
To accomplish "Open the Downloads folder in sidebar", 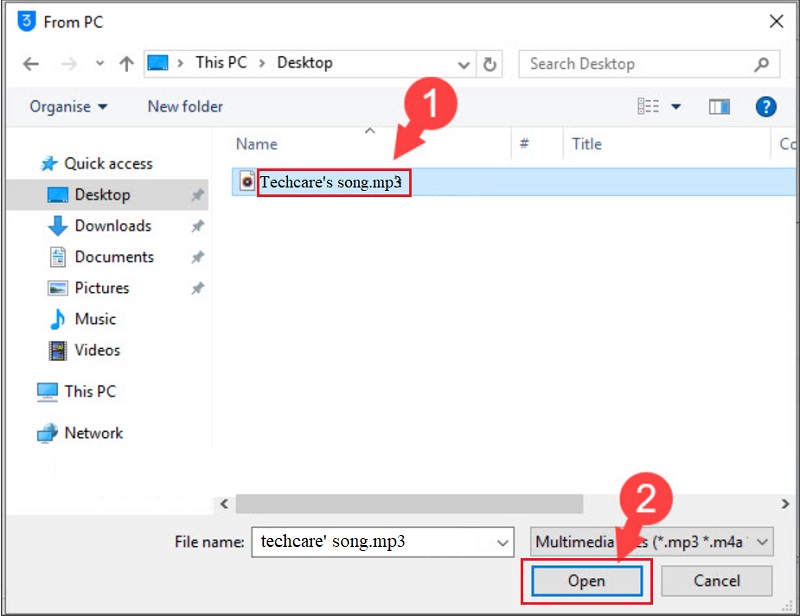I will pos(112,226).
